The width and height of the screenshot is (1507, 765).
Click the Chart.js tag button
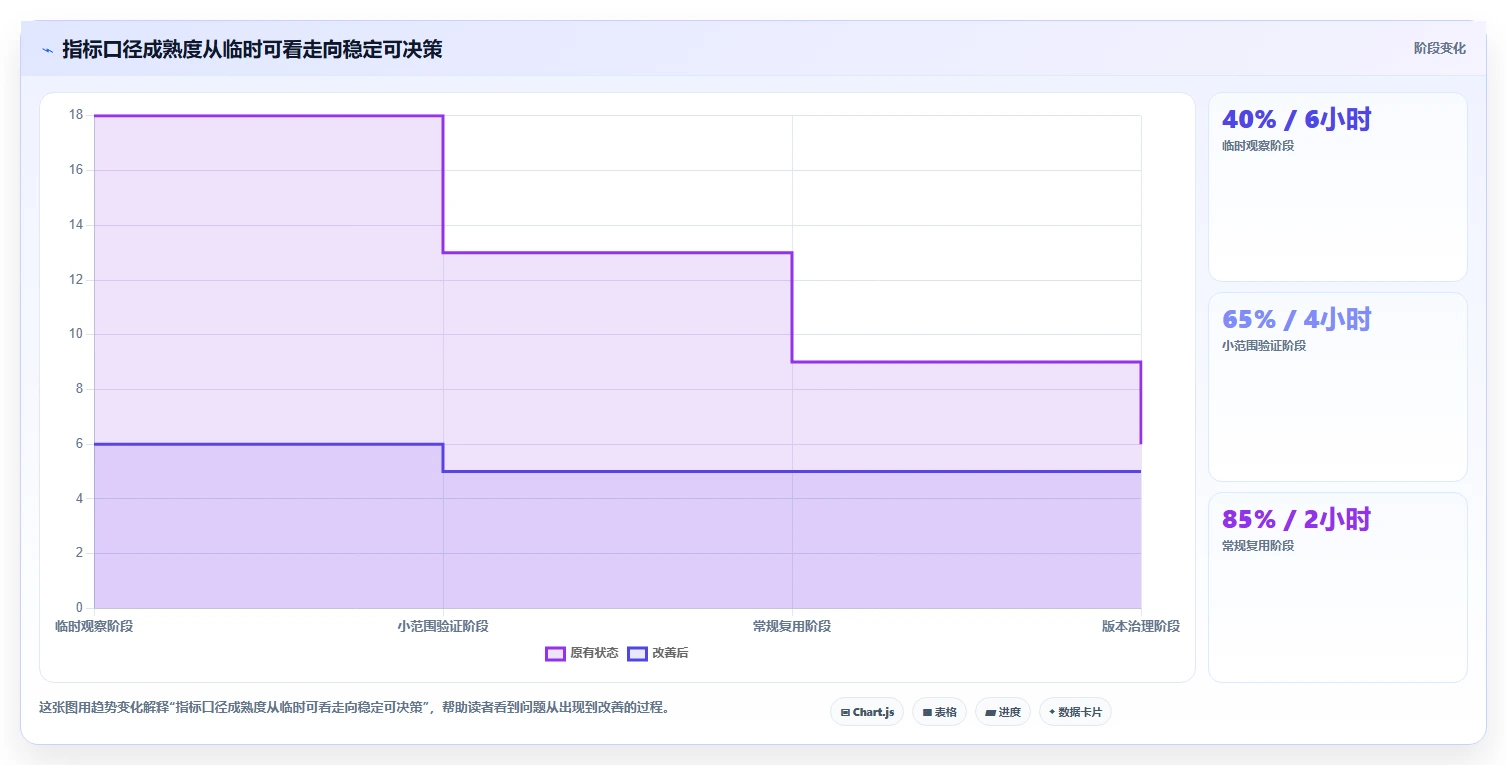[x=868, y=712]
